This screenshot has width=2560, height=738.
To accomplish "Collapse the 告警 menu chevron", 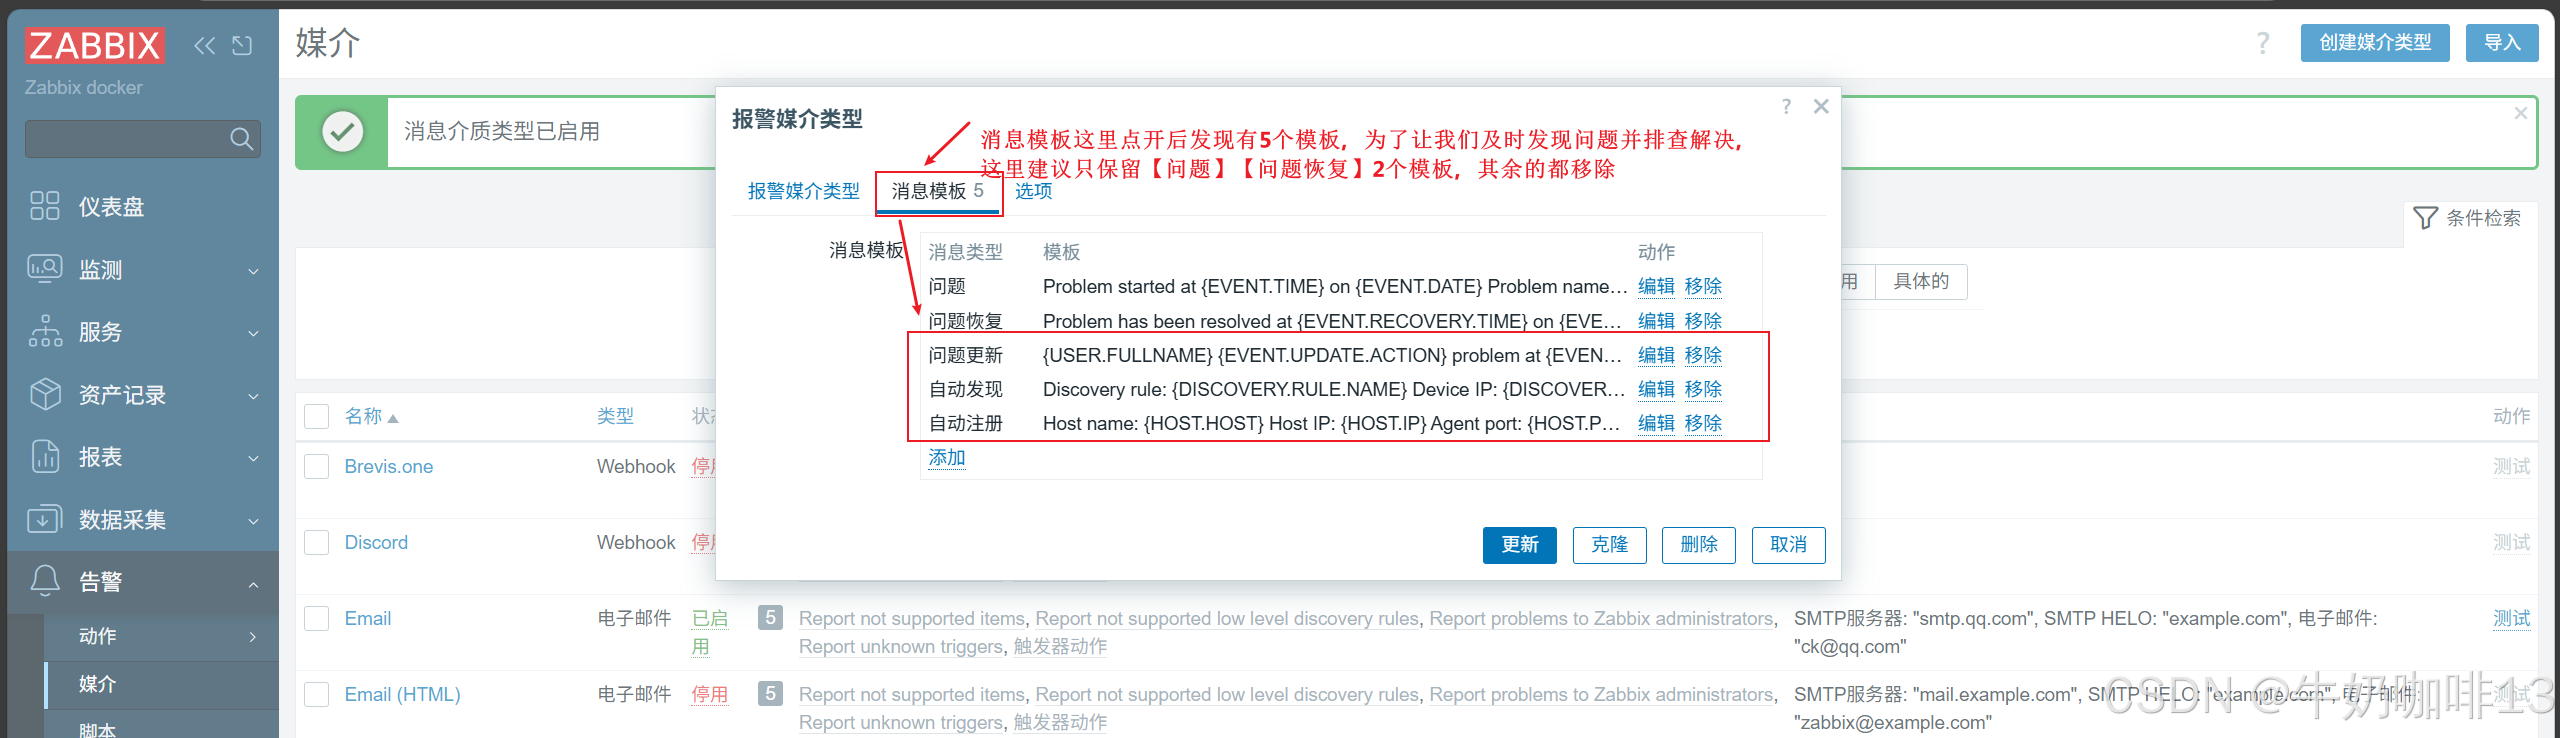I will (253, 584).
